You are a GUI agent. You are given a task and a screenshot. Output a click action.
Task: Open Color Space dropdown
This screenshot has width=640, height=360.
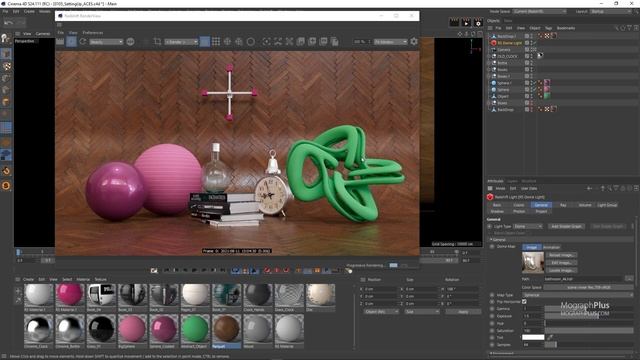point(588,287)
